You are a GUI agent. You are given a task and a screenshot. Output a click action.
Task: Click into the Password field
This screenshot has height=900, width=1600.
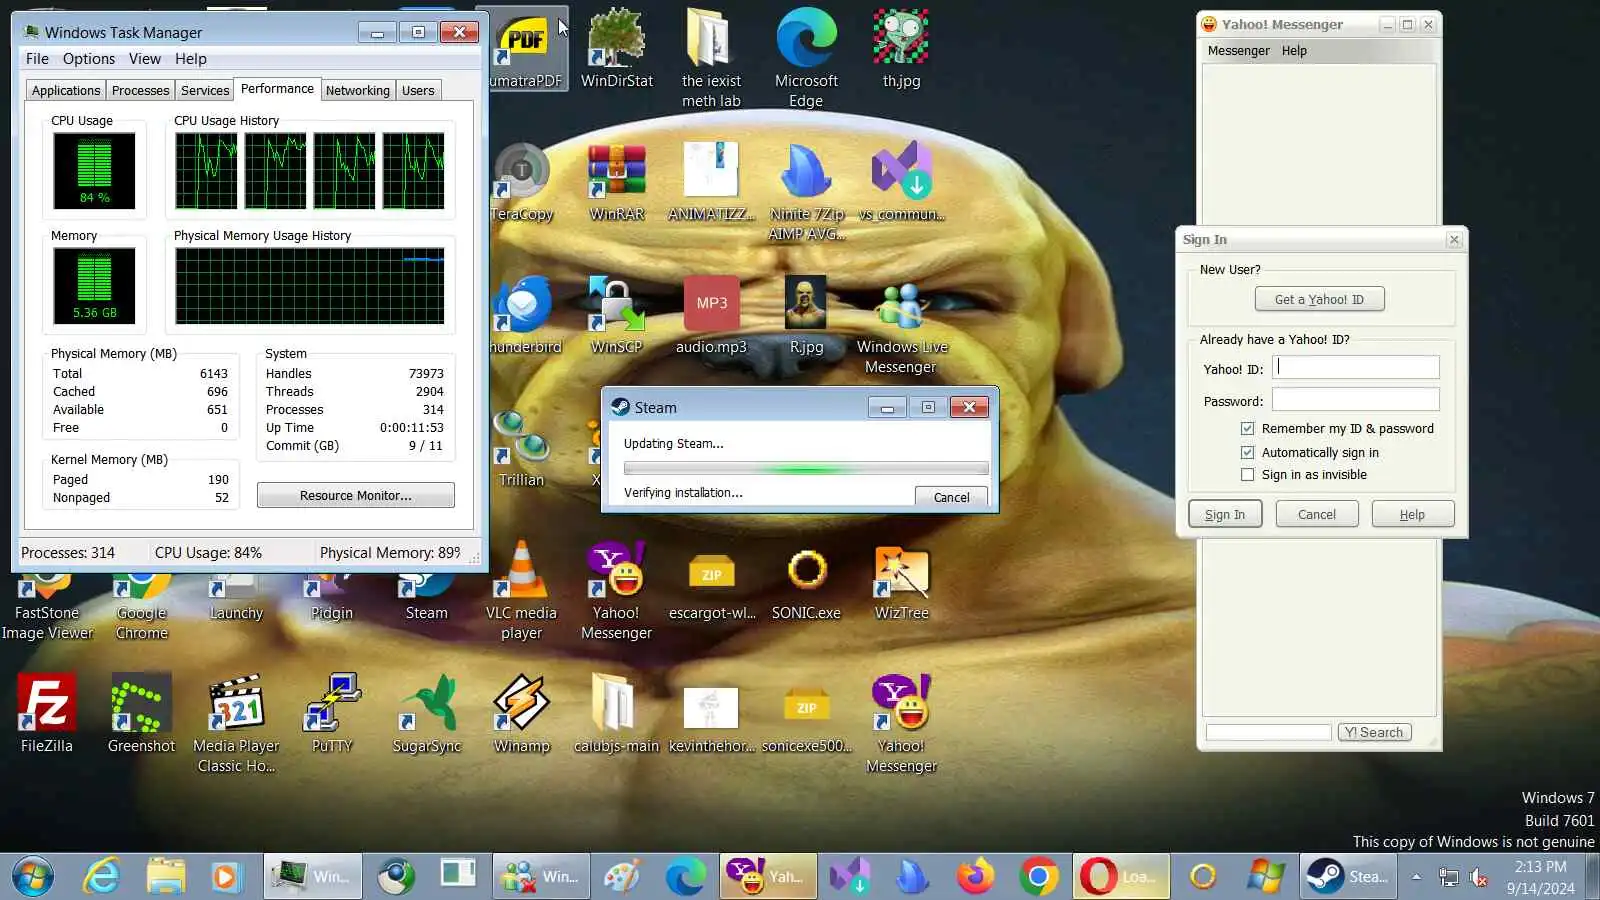pos(1355,400)
